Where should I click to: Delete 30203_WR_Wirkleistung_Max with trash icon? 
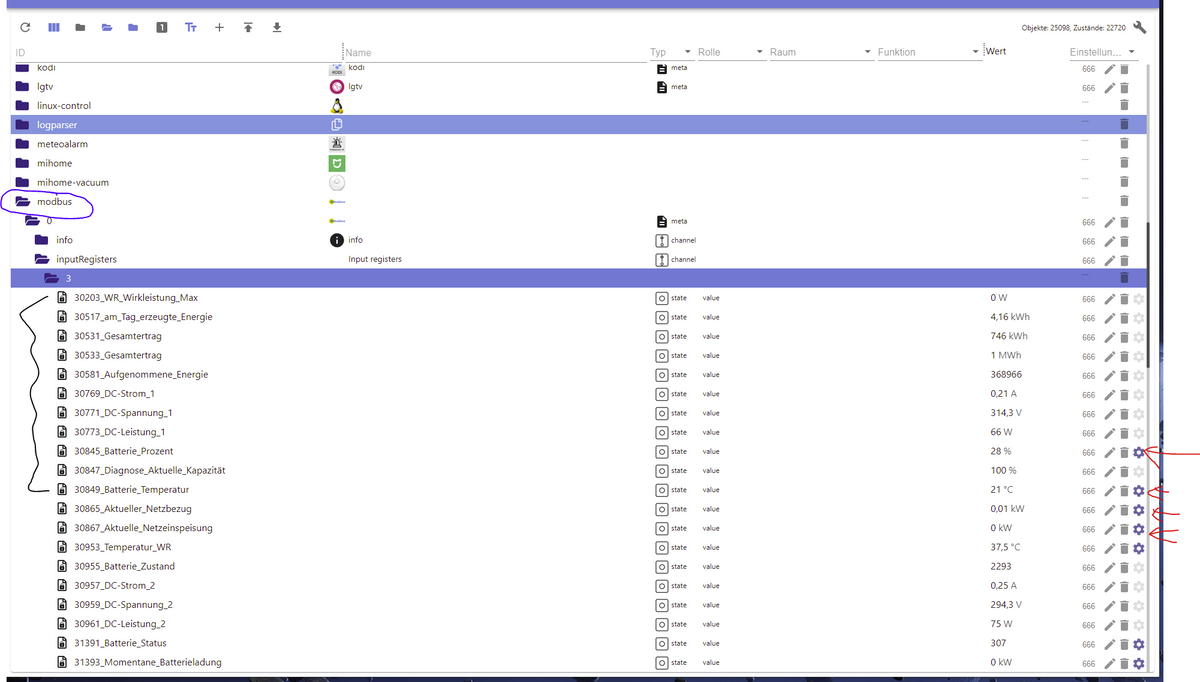[1124, 298]
